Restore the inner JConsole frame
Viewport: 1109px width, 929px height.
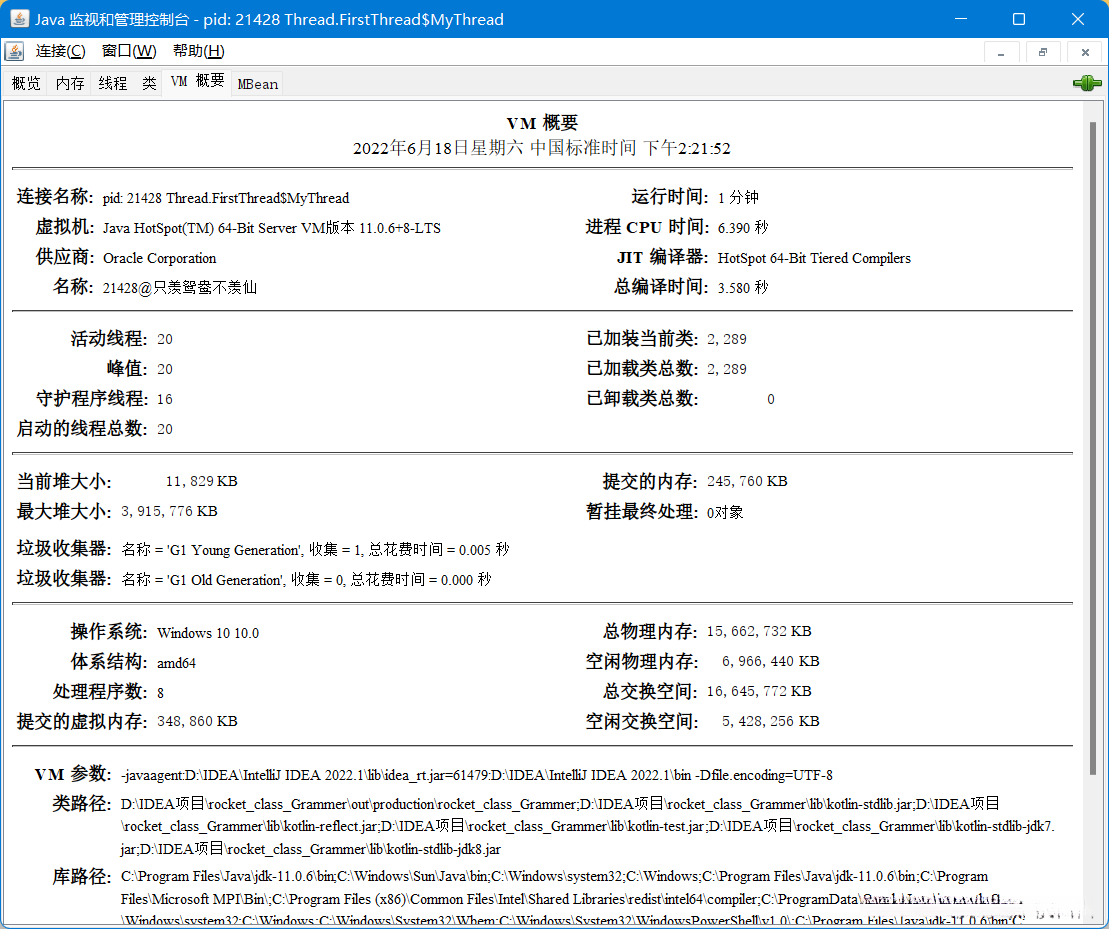coord(1043,52)
